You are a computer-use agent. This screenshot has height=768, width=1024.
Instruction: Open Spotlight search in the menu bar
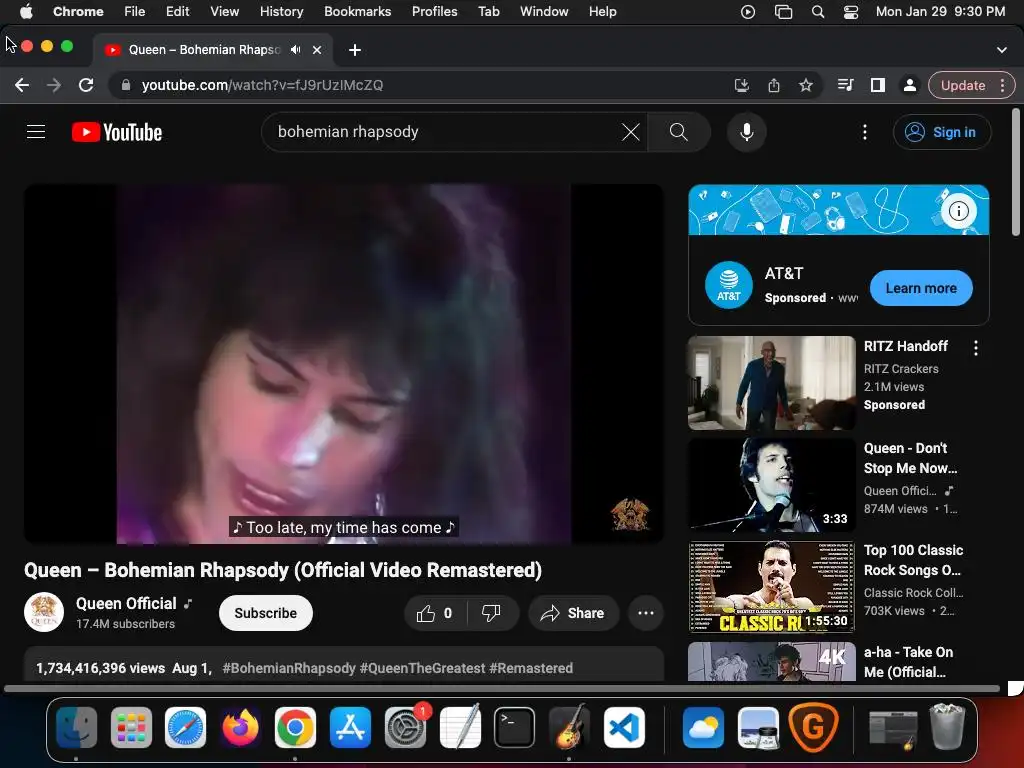[818, 12]
